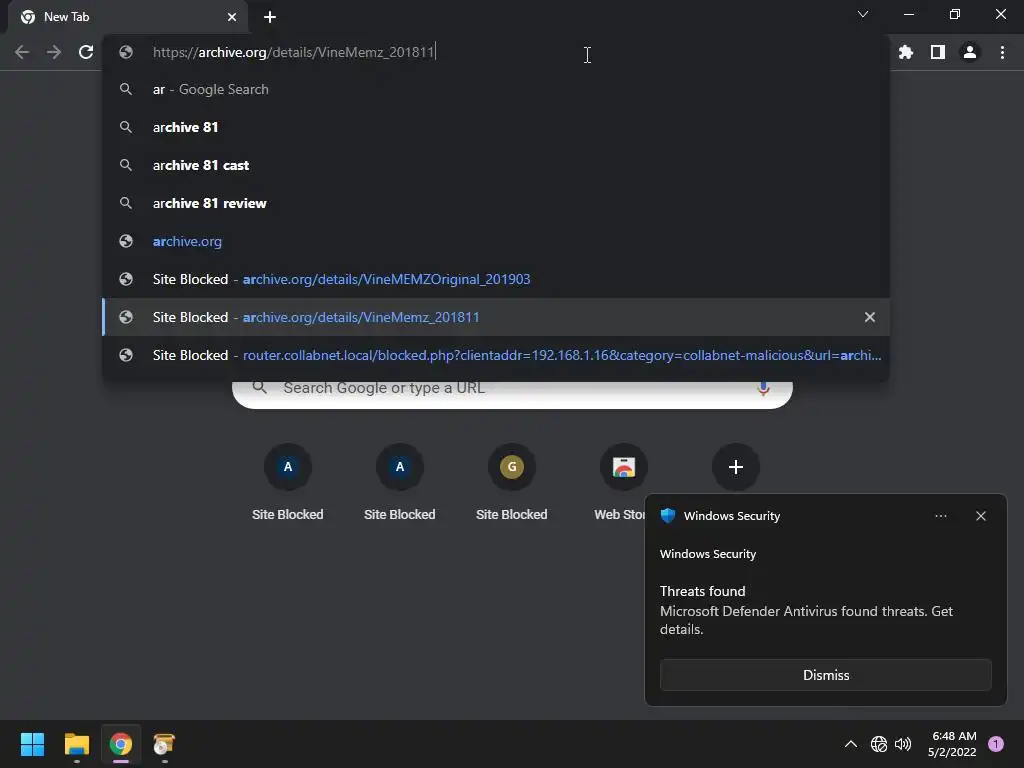
Task: Choose the 'archive 81 review' suggestion
Action: pos(496,203)
